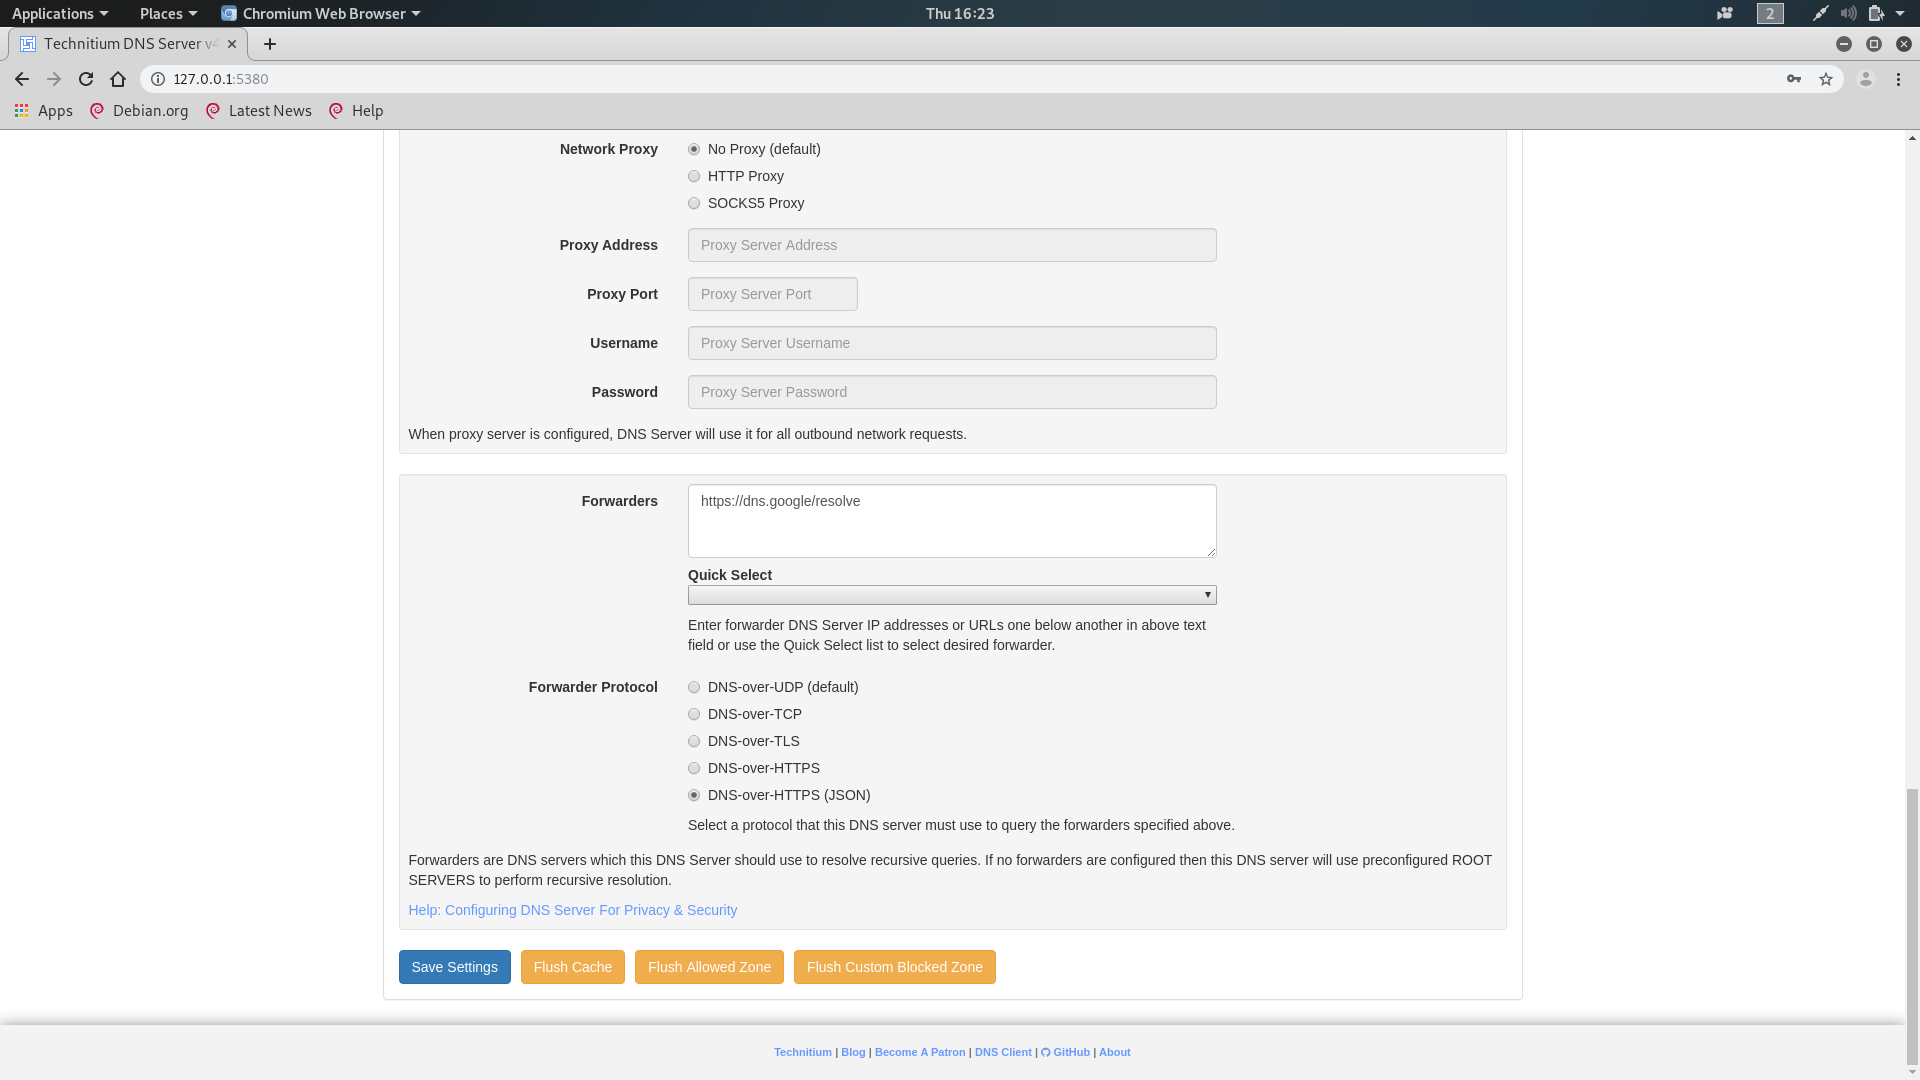Viewport: 1920px width, 1080px height.
Task: Open the Chromium three-dot menu
Action: click(x=1899, y=78)
